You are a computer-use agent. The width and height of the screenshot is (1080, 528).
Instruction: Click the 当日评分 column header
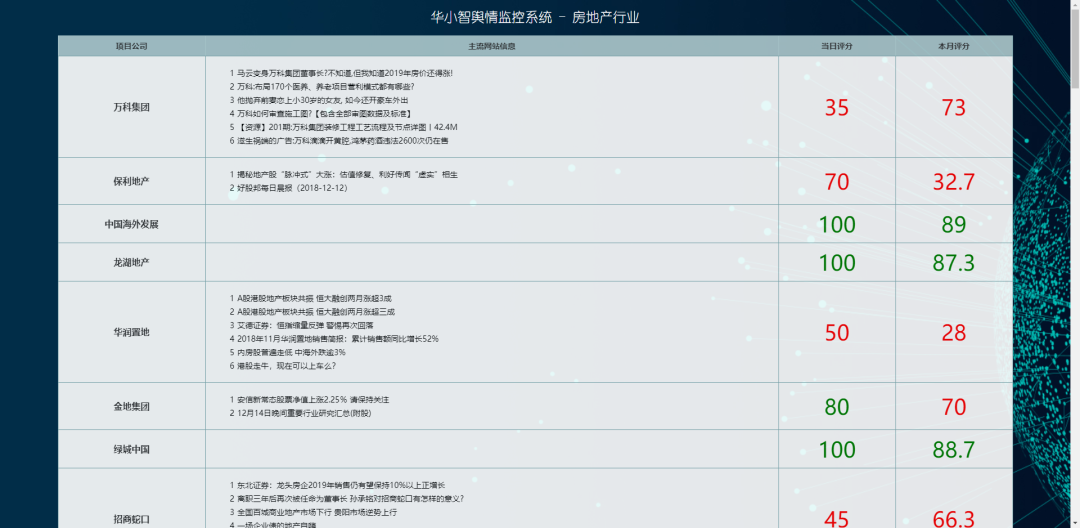point(837,46)
